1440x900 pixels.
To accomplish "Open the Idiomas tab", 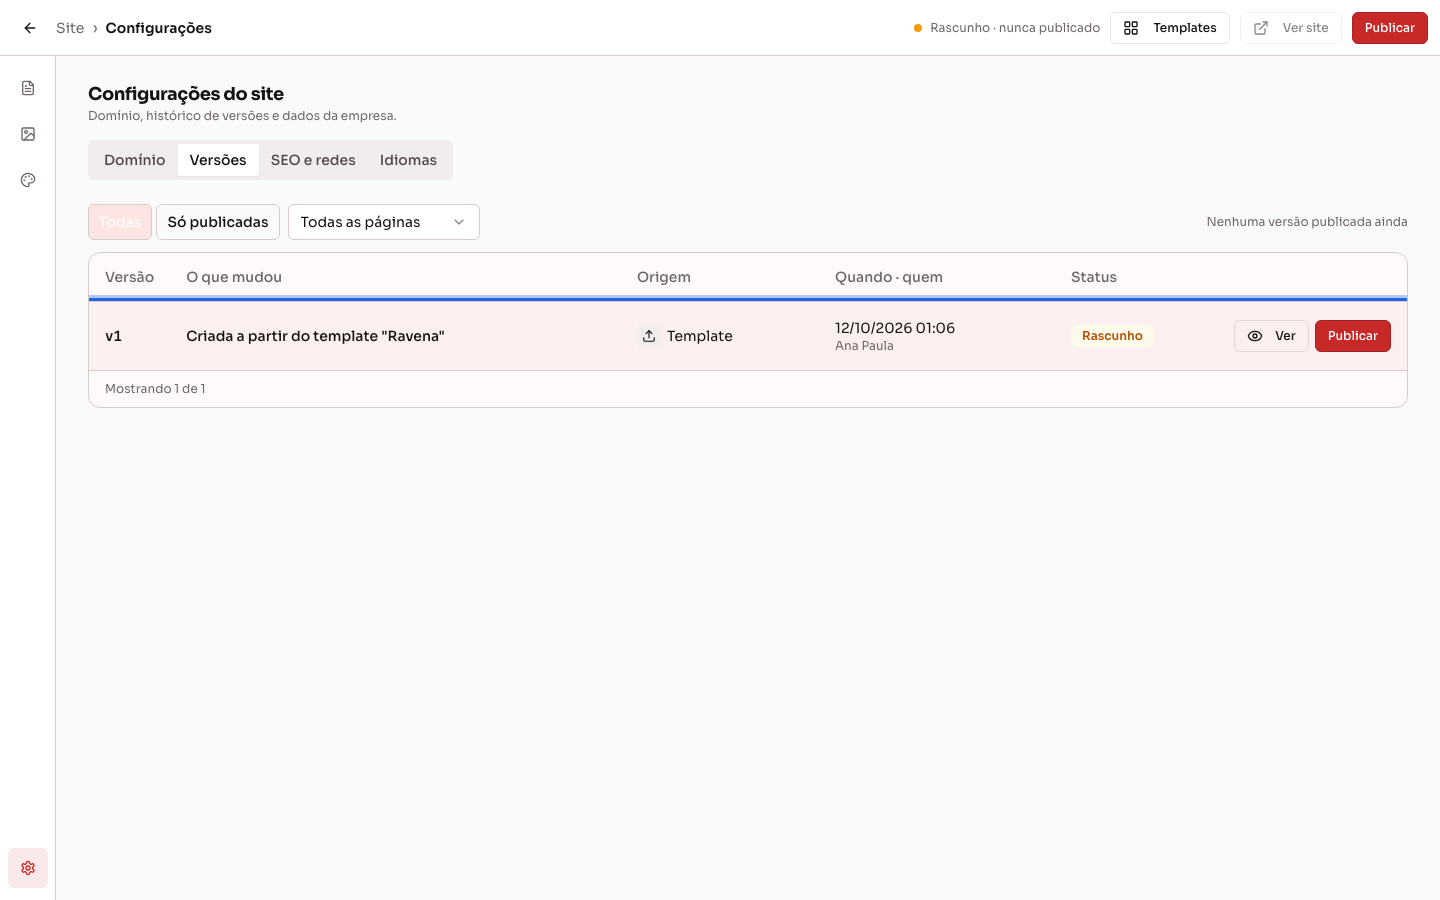I will click(408, 160).
